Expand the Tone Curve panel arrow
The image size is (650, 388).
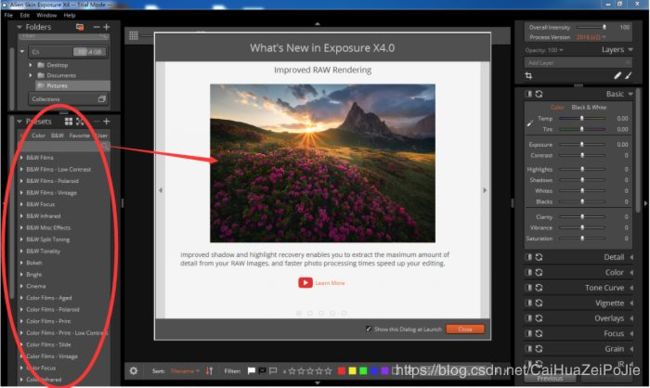point(631,288)
